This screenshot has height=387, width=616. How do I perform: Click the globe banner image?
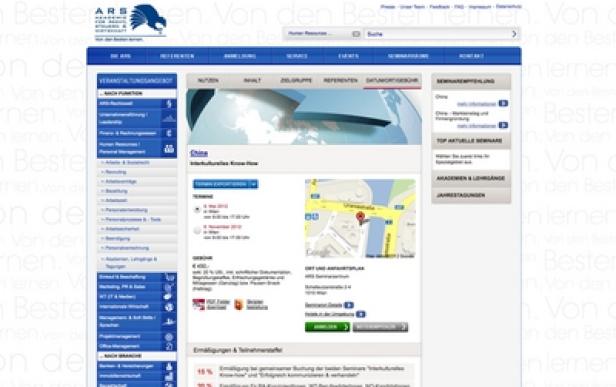[304, 117]
